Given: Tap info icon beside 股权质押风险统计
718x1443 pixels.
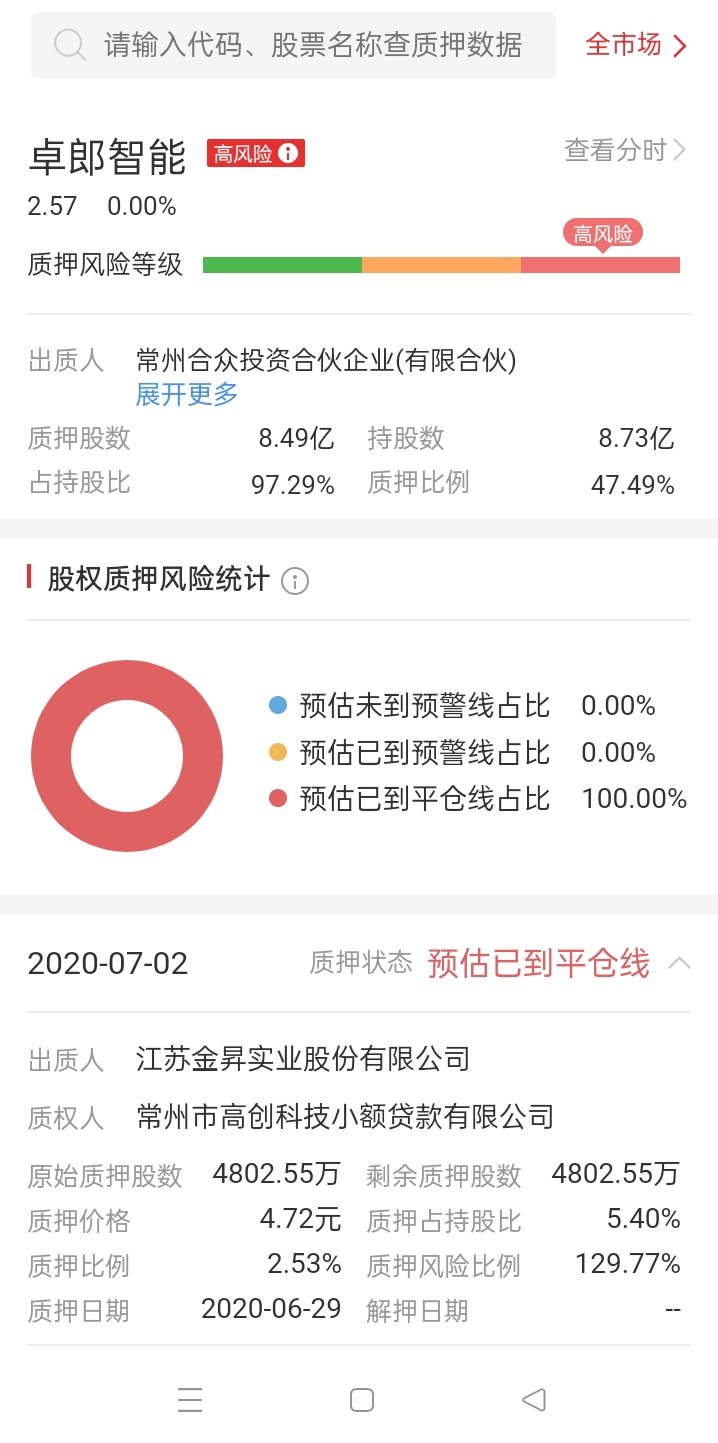Looking at the screenshot, I should click(295, 581).
